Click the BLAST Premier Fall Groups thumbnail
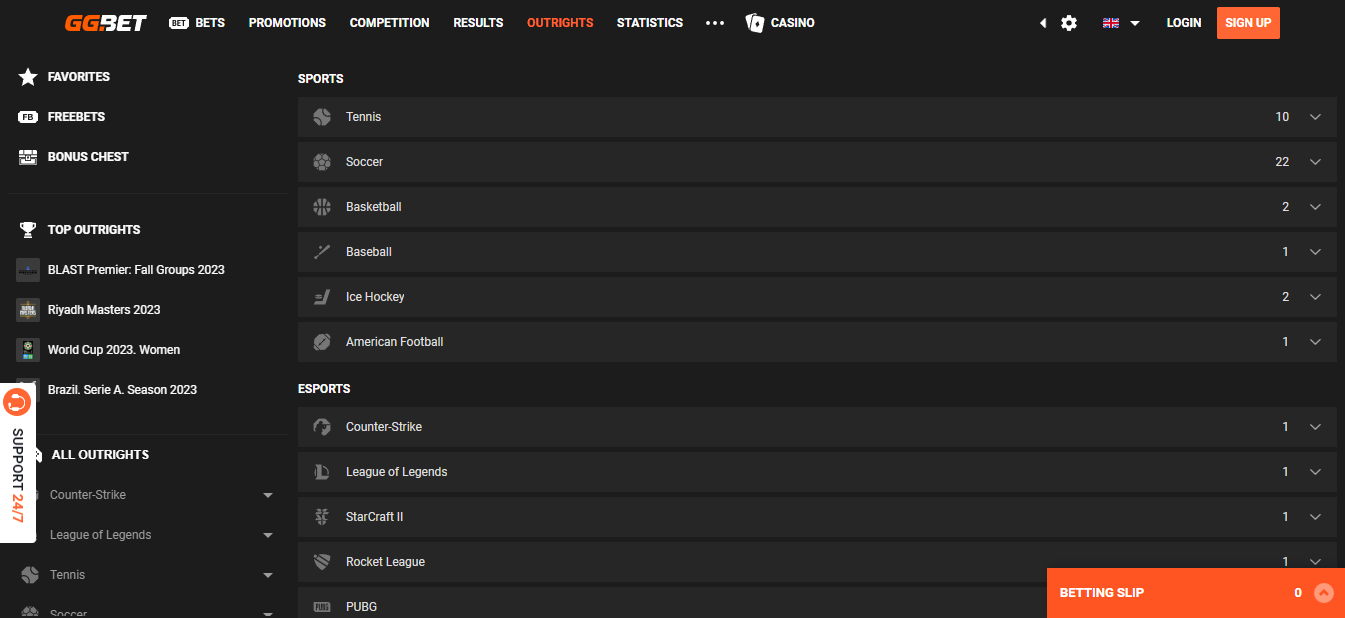 tap(28, 270)
